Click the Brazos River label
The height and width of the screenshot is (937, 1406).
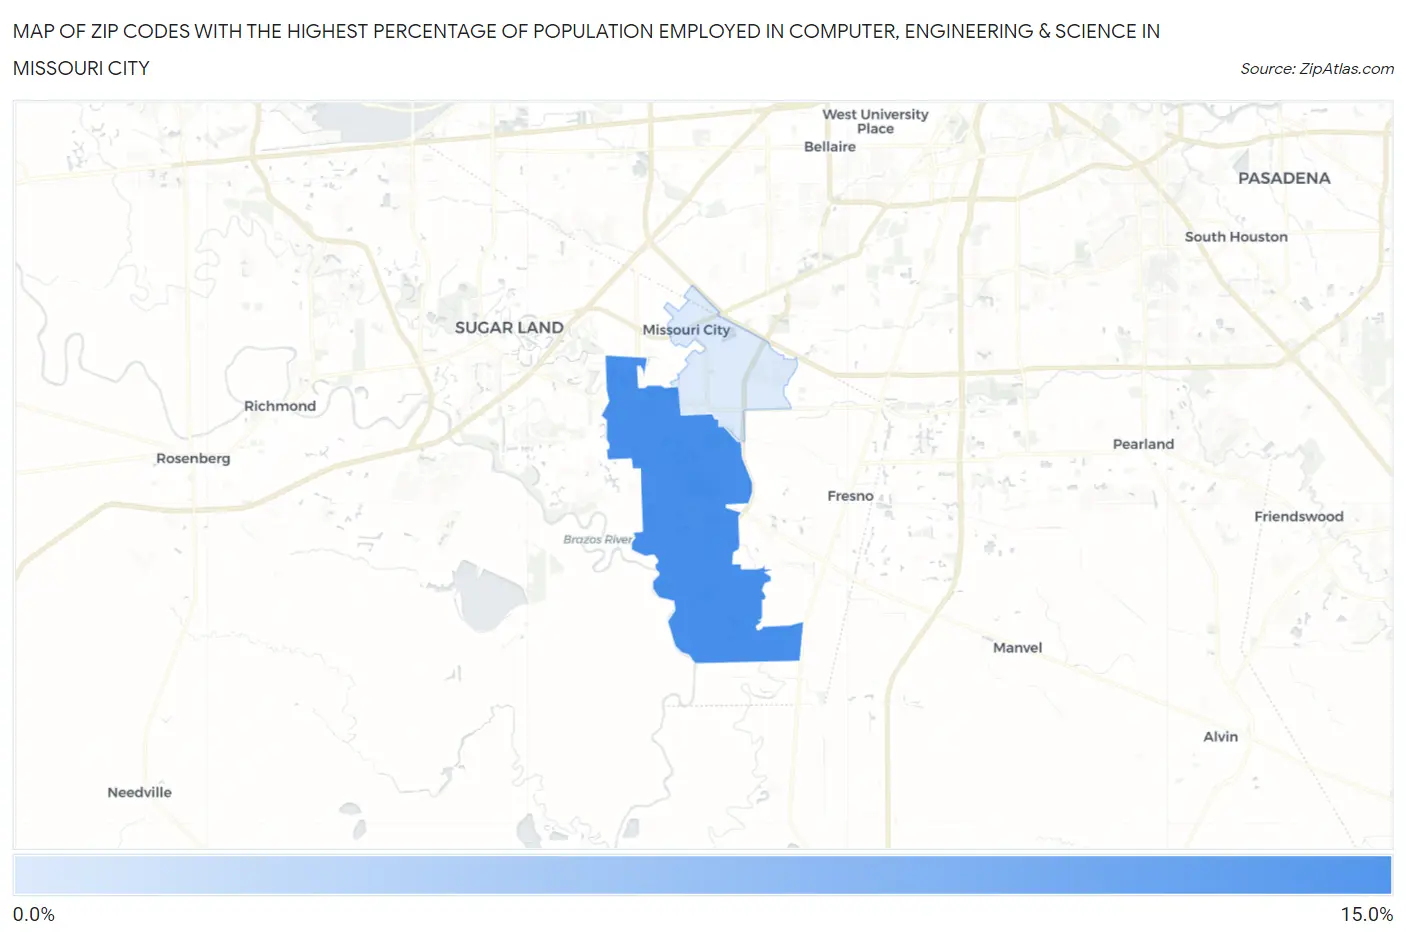coord(597,539)
